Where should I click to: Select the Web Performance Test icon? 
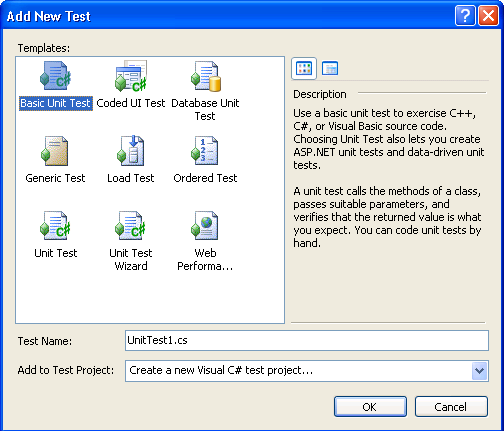coord(205,226)
